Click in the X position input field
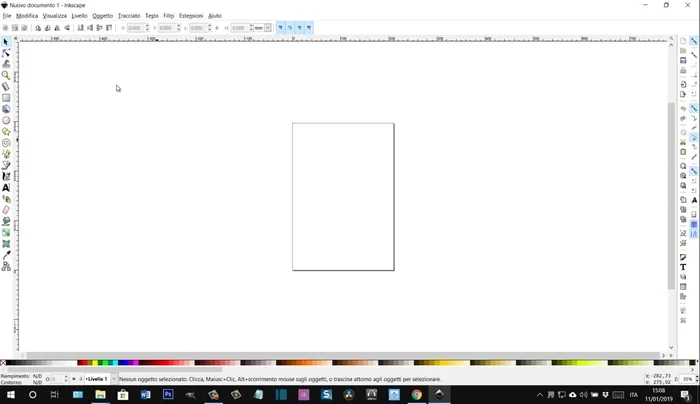 (x=136, y=28)
